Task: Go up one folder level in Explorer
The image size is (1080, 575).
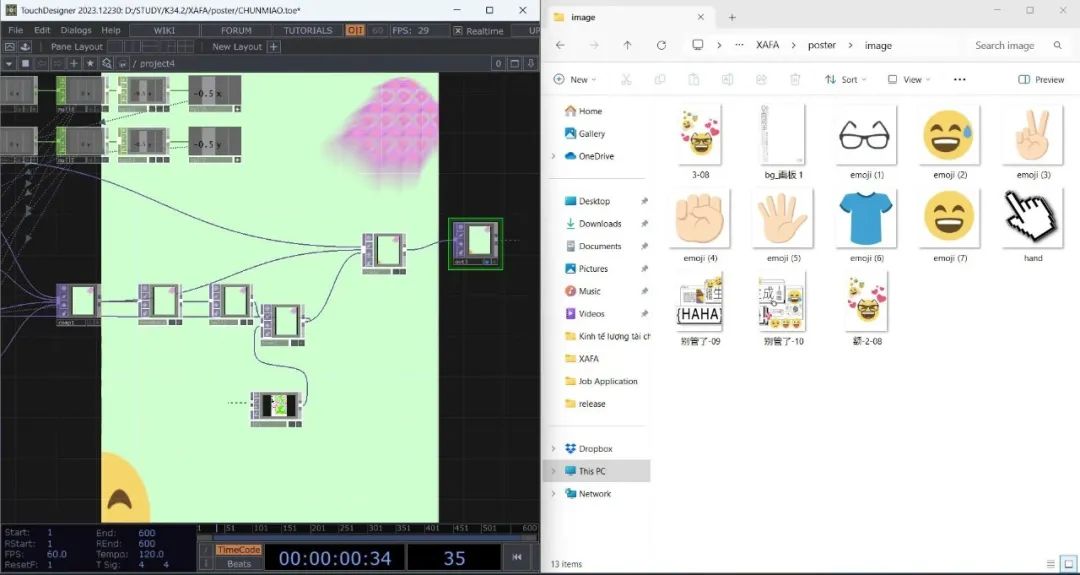Action: [627, 45]
